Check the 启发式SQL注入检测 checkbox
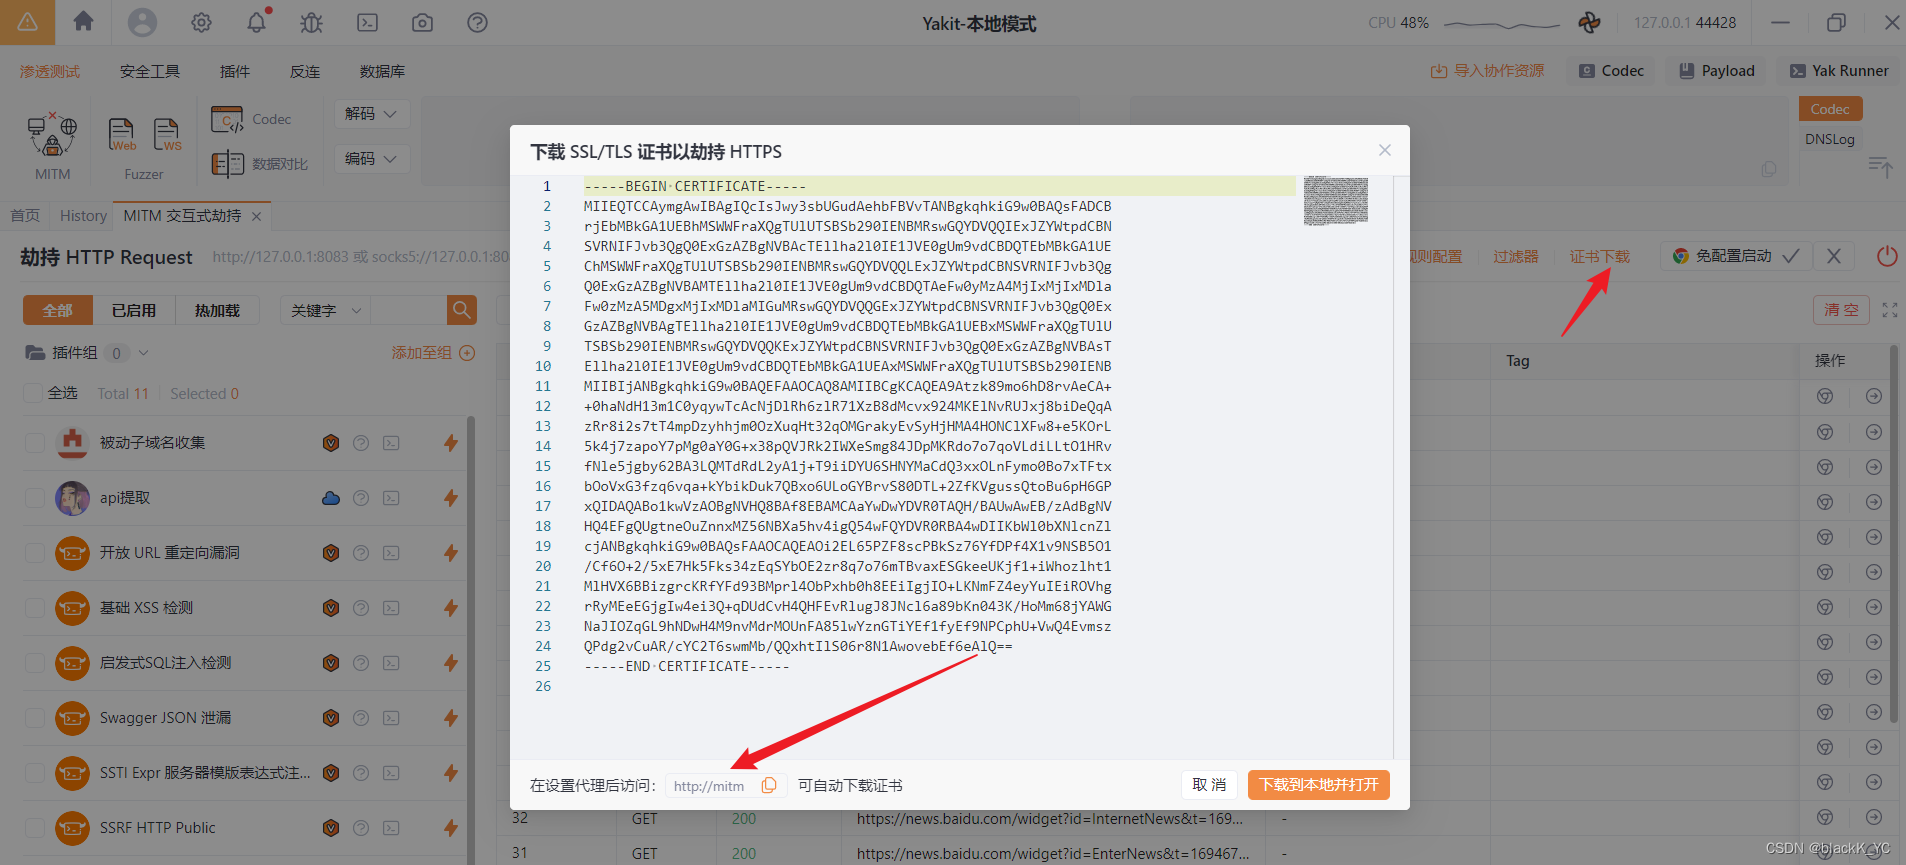 (x=35, y=663)
